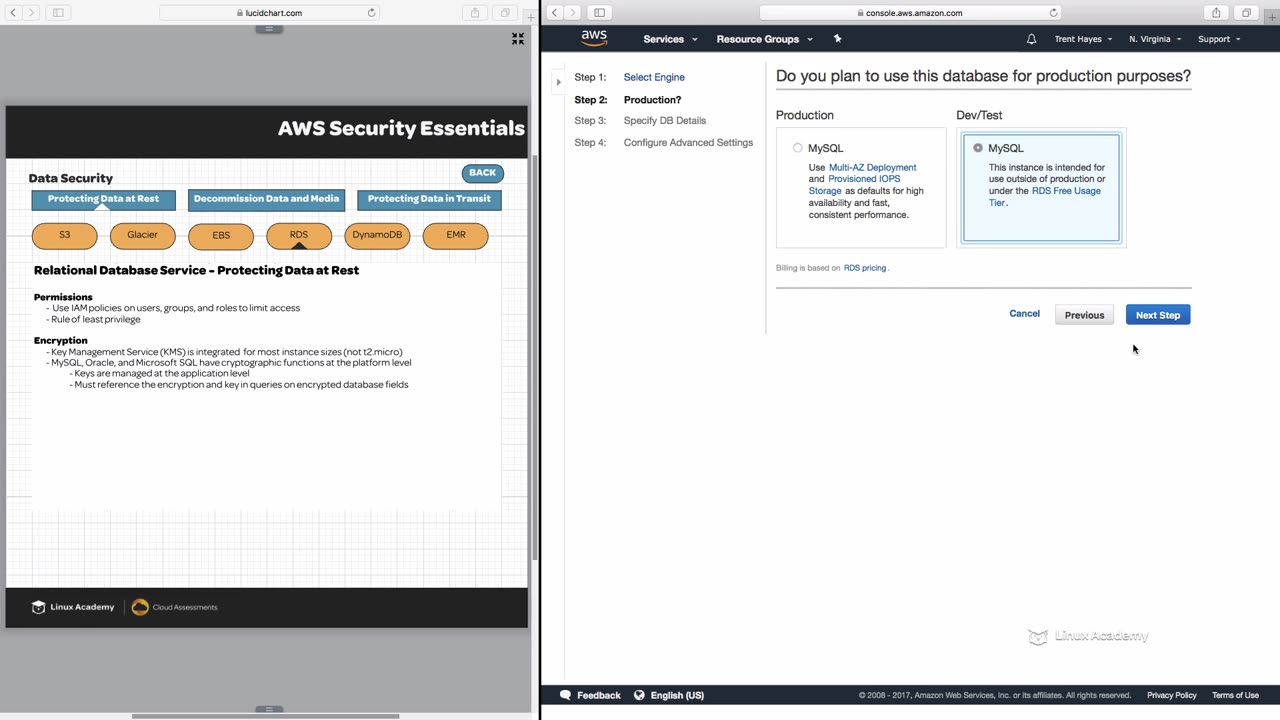Open the Trent Hayes account menu
This screenshot has height=720, width=1280.
pyautogui.click(x=1083, y=39)
